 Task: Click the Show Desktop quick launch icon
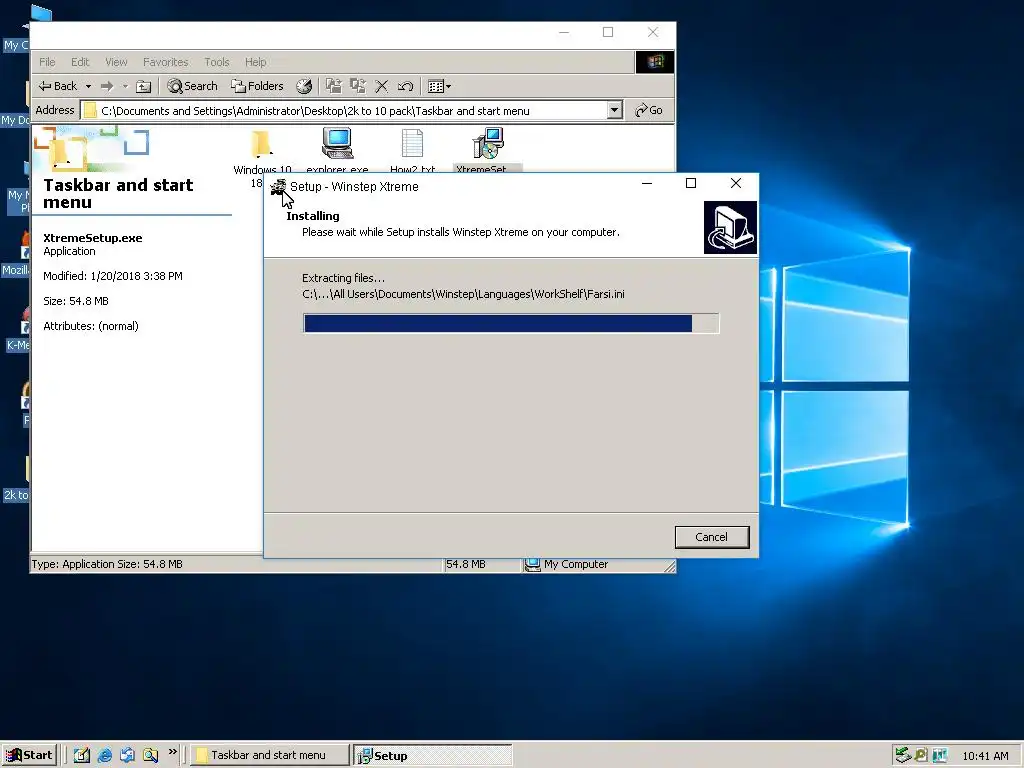[x=82, y=755]
